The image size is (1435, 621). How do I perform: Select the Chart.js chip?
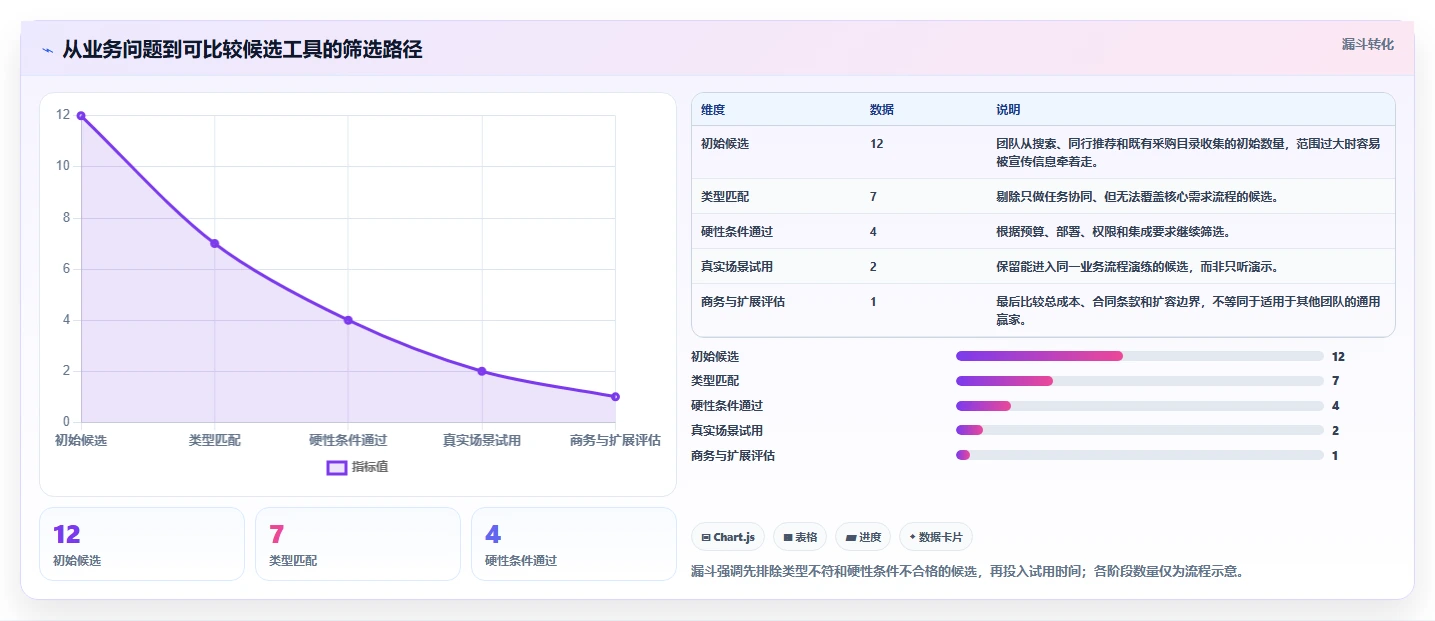click(x=728, y=537)
